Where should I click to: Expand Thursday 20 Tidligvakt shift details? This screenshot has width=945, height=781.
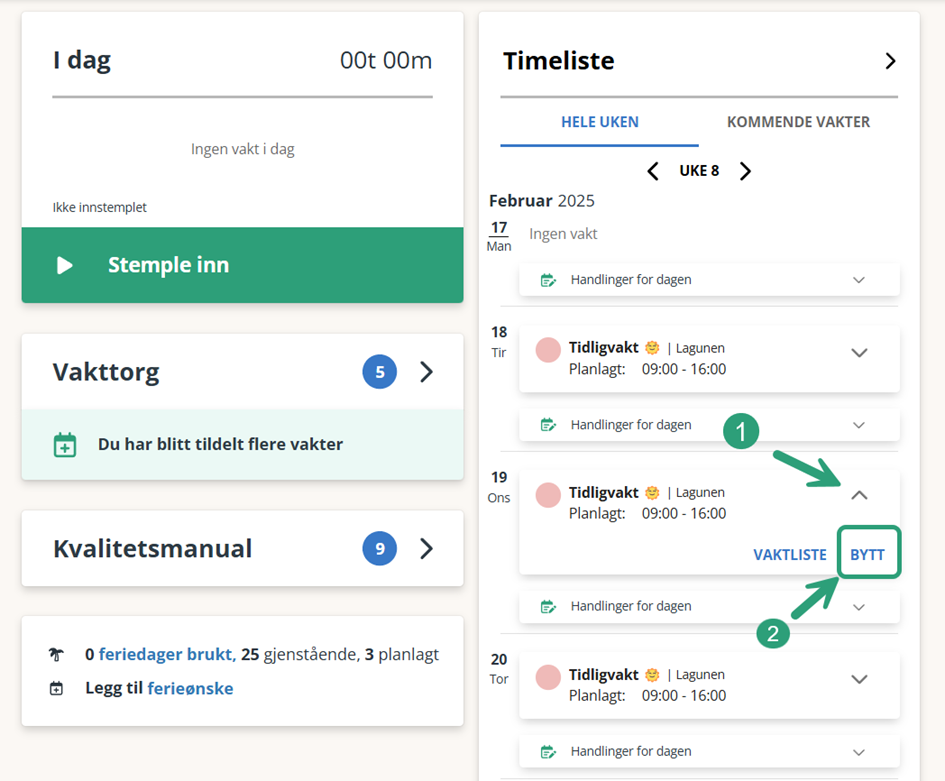[859, 679]
